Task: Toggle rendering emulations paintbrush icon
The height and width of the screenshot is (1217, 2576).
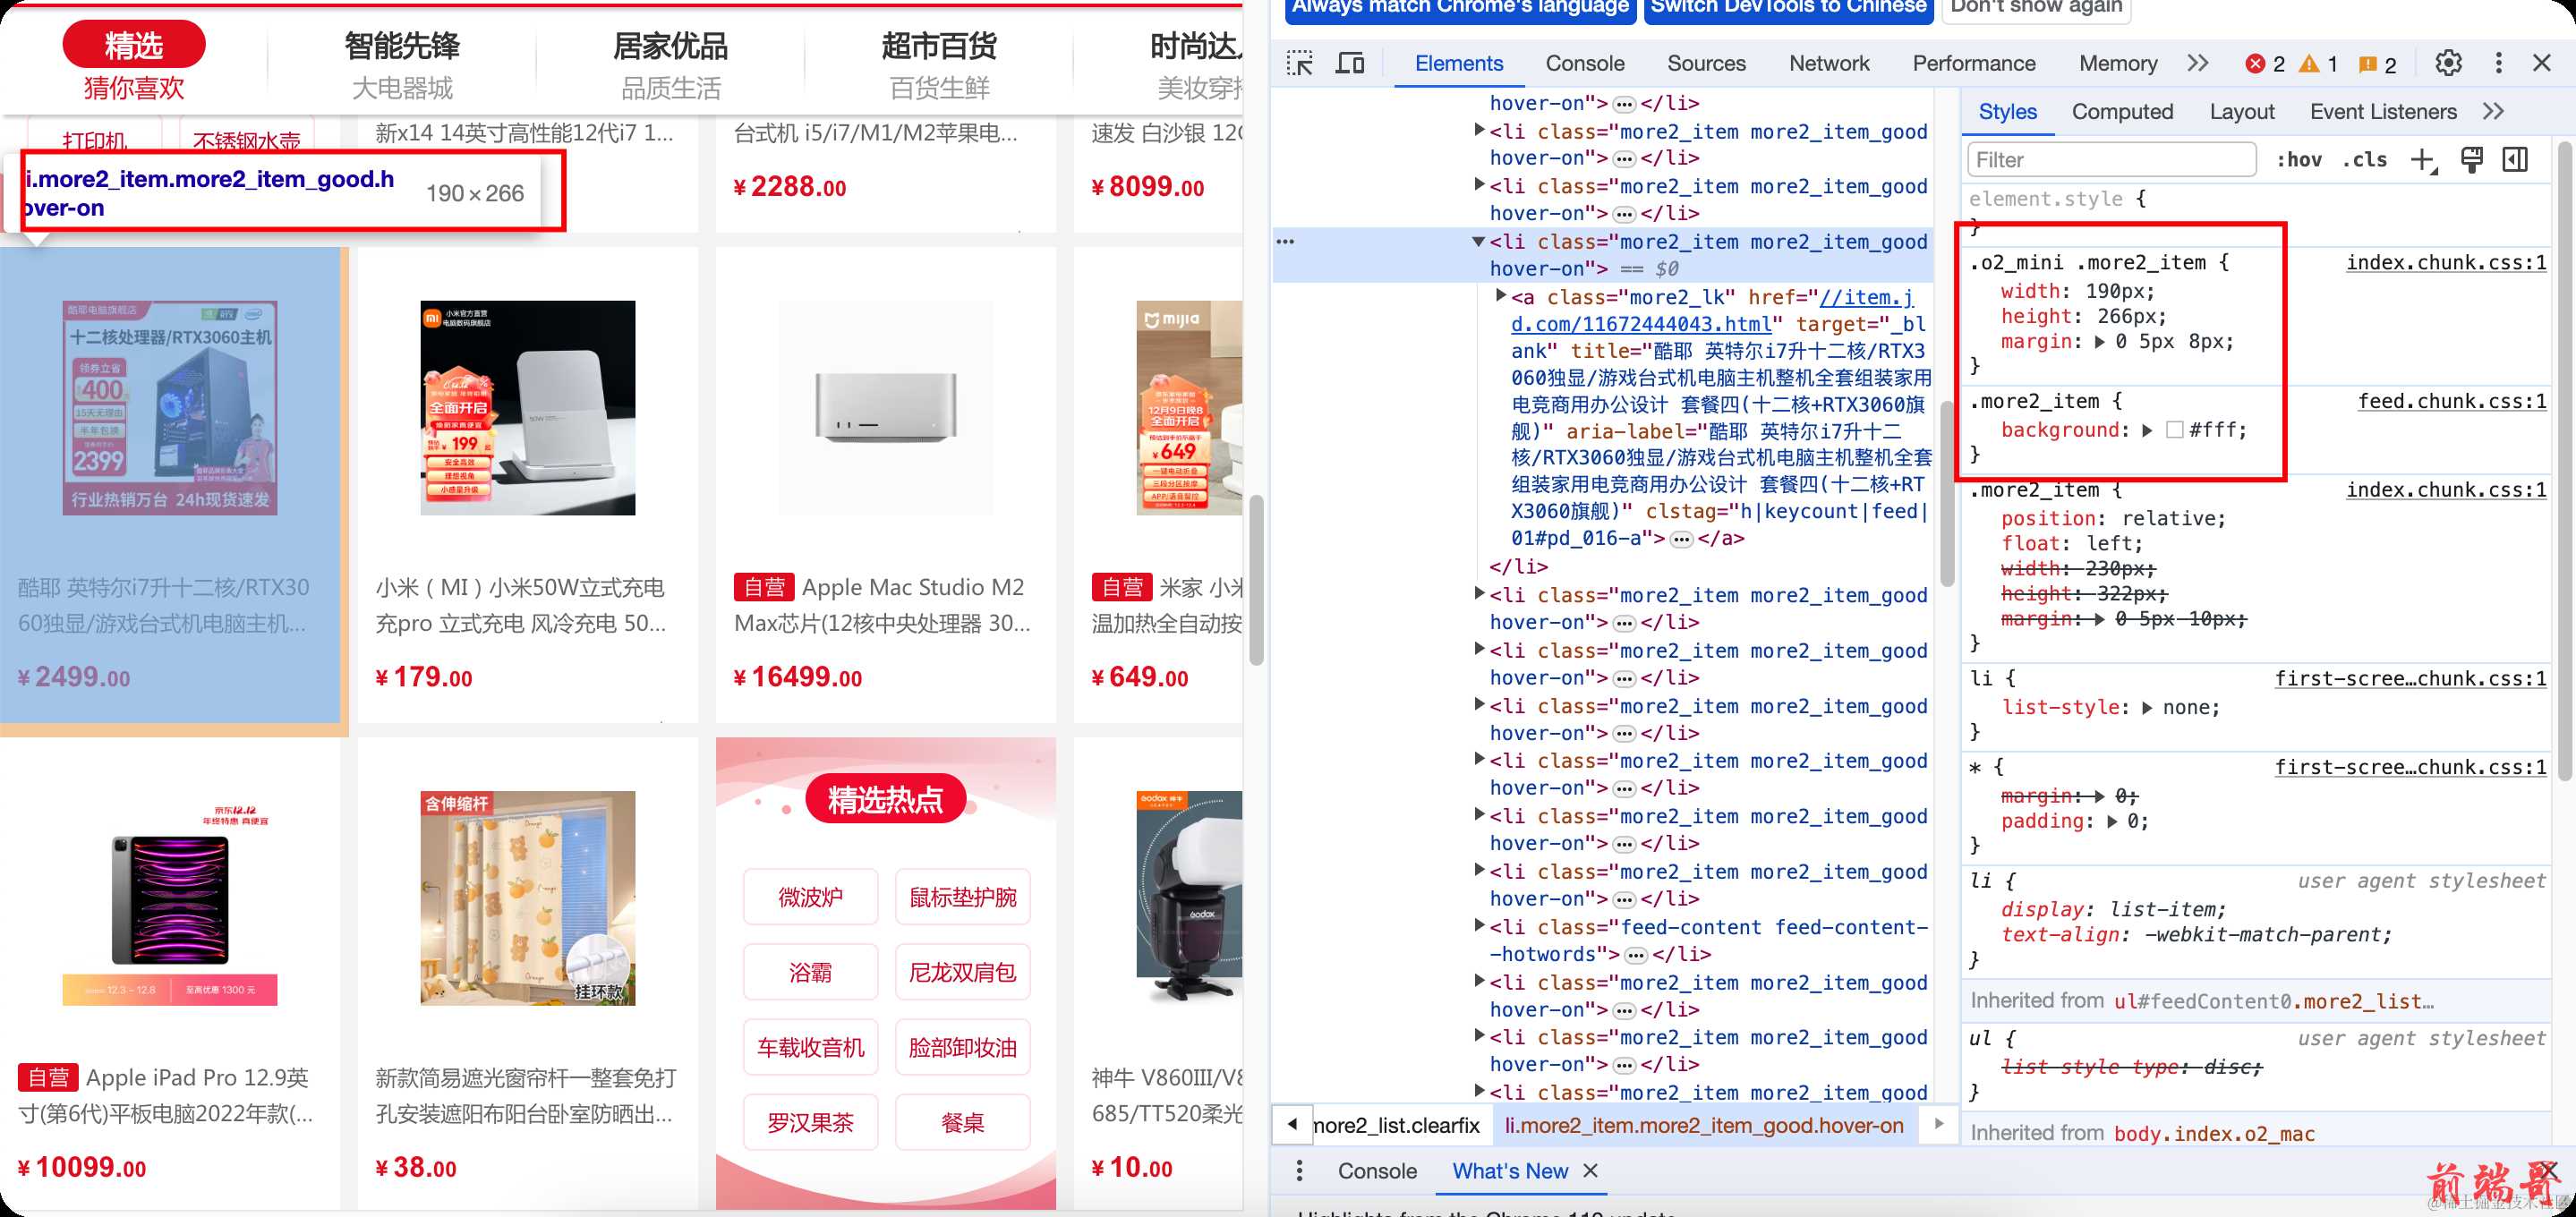Action: click(2471, 160)
